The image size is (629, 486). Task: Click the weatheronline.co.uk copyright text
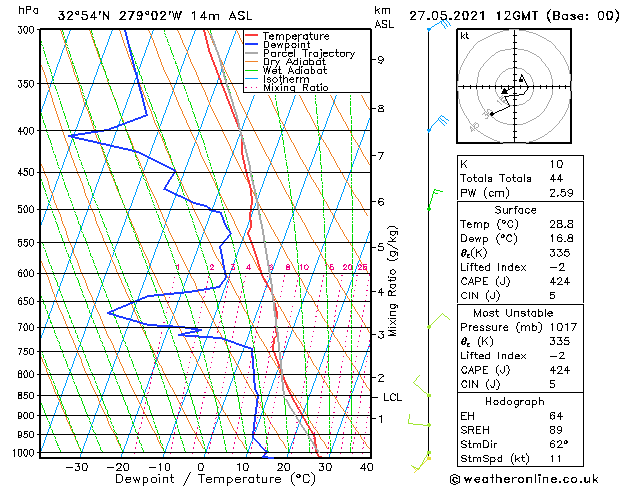click(524, 479)
